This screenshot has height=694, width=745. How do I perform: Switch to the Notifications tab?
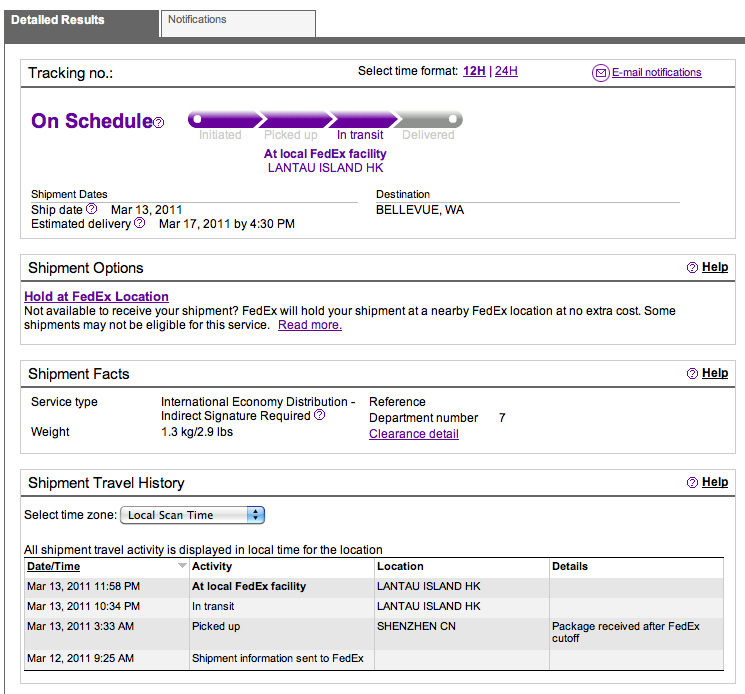[x=238, y=23]
